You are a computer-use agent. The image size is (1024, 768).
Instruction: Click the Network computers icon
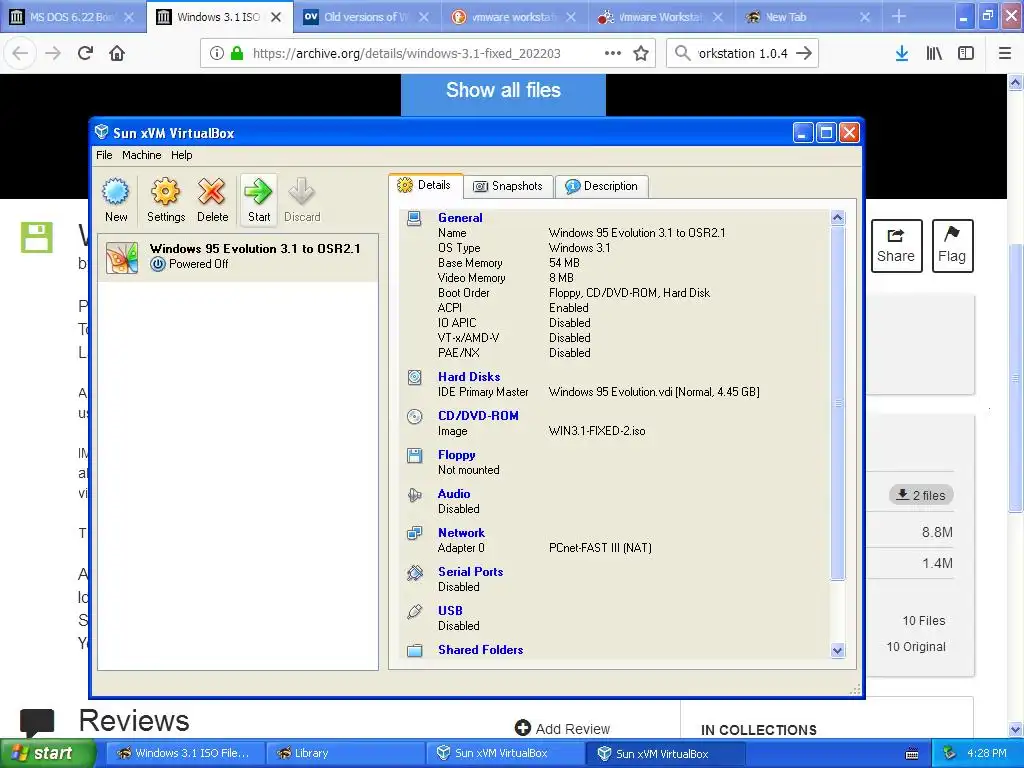[414, 533]
